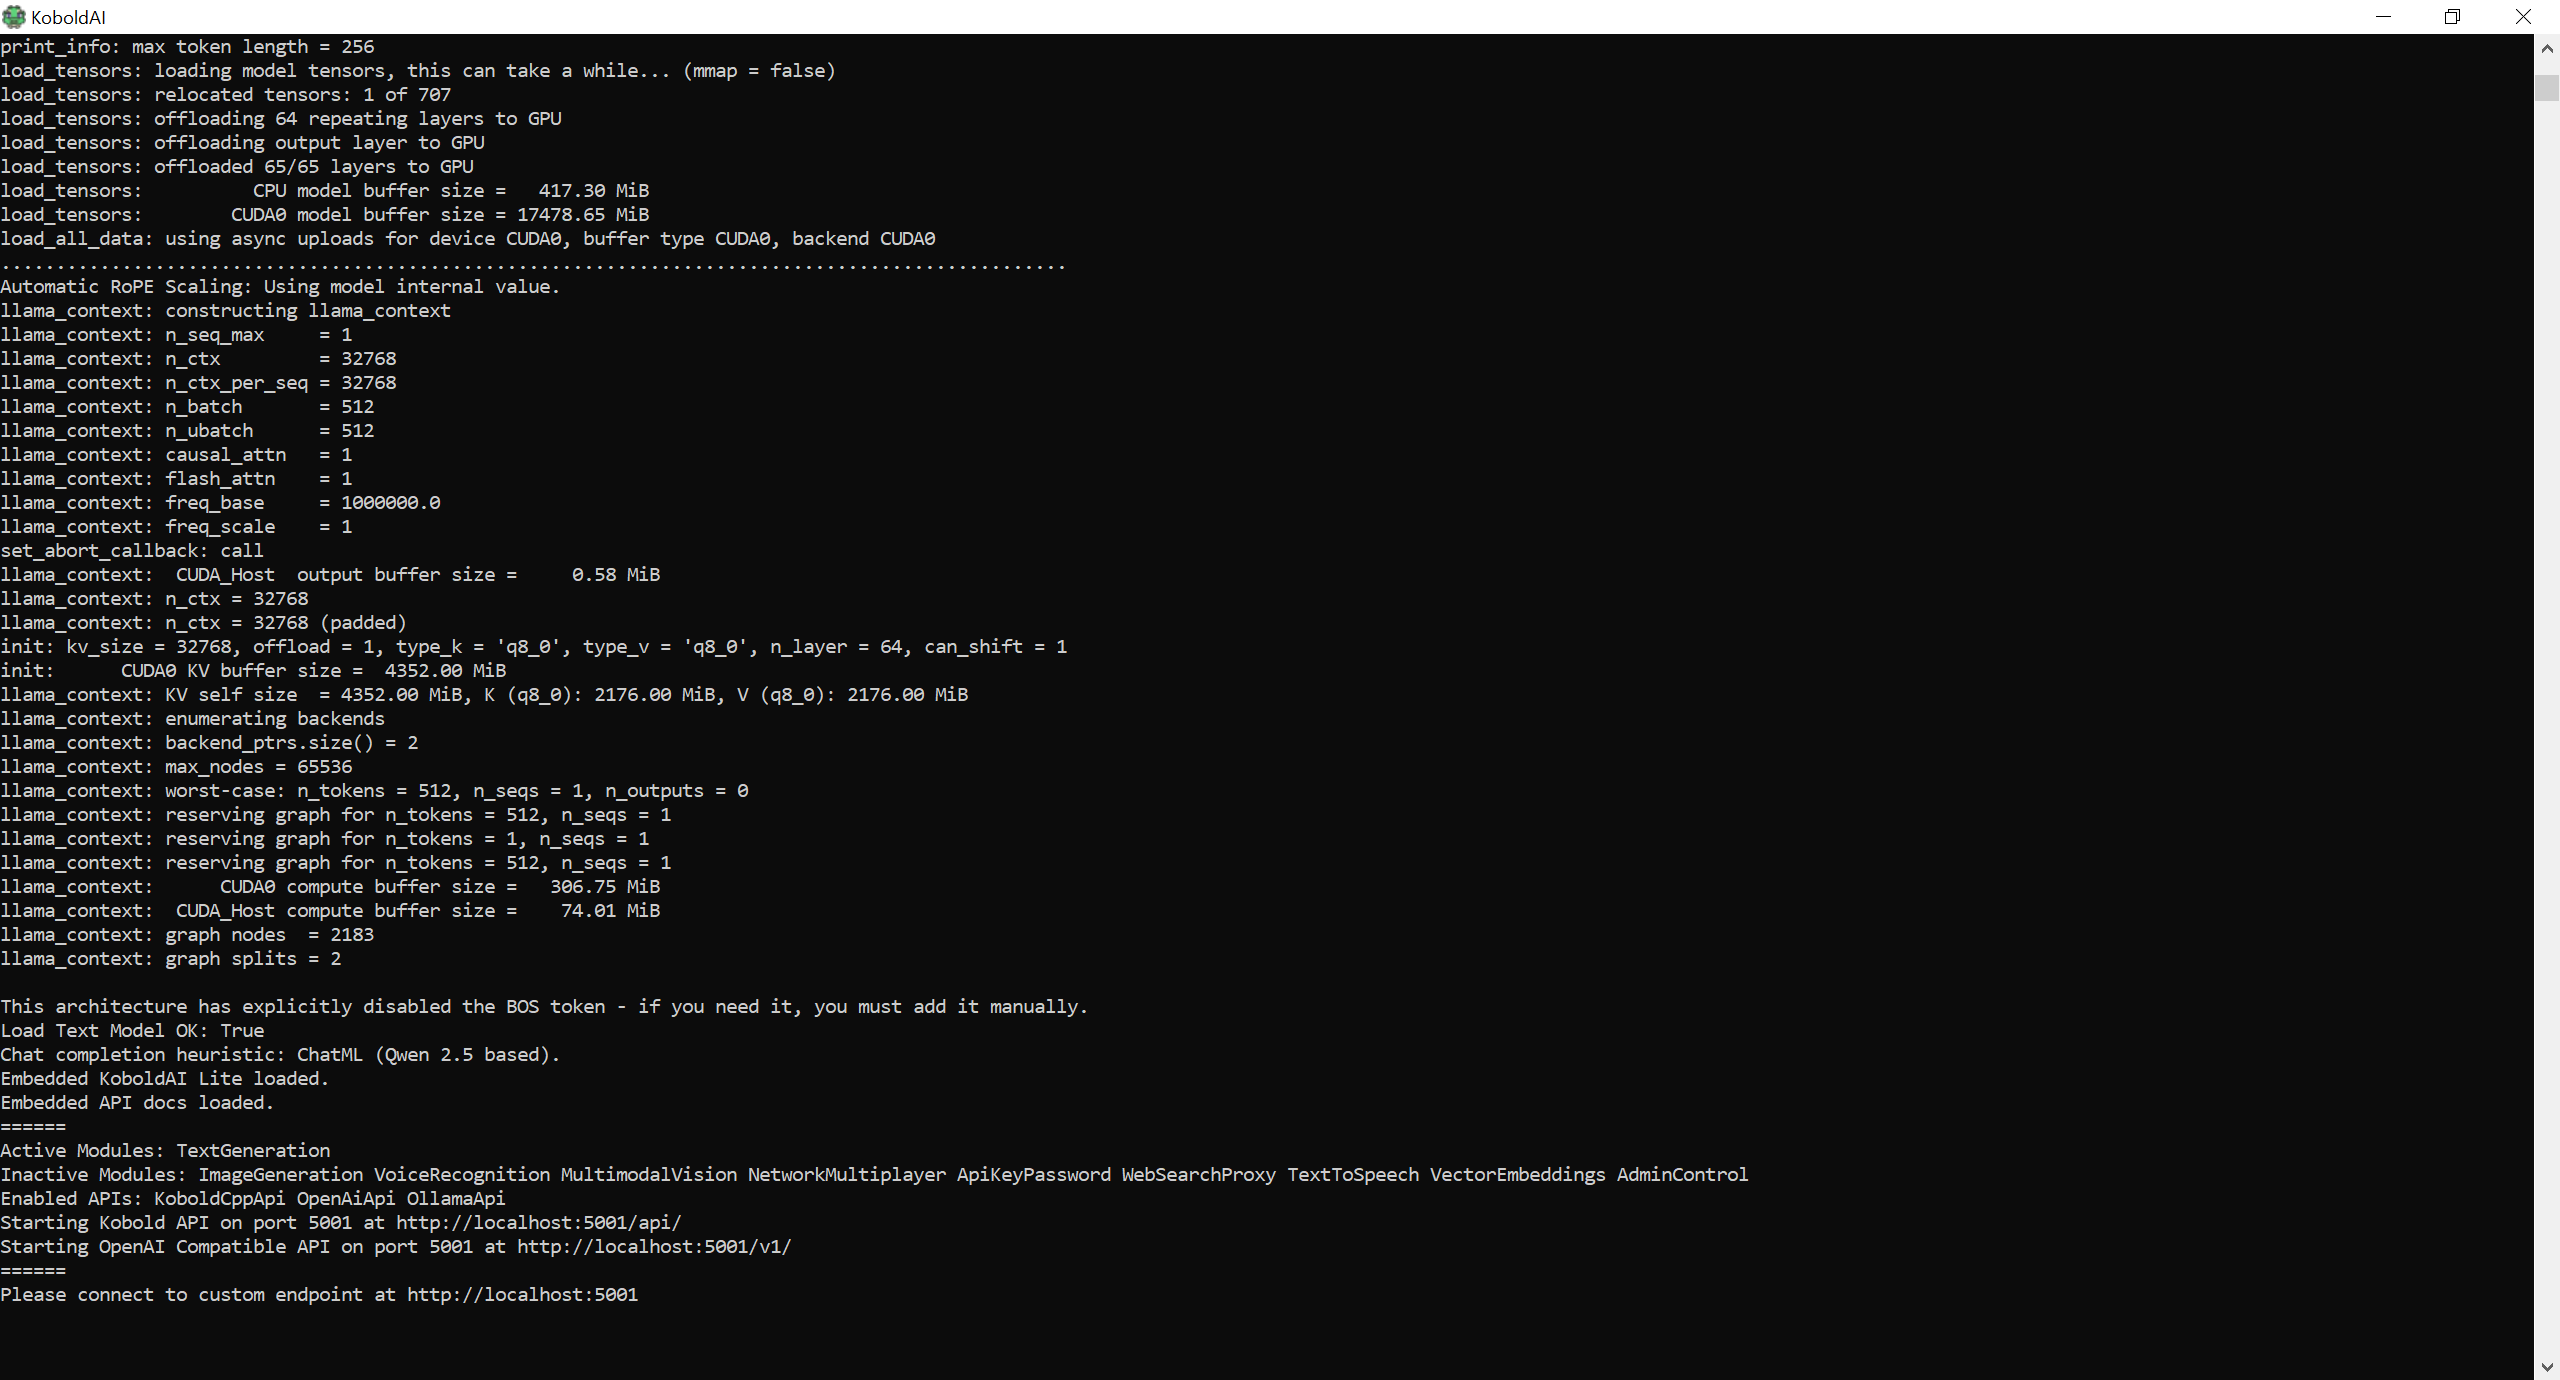Image resolution: width=2560 pixels, height=1380 pixels.
Task: Click 'constructing llama_context' line
Action: 225,311
